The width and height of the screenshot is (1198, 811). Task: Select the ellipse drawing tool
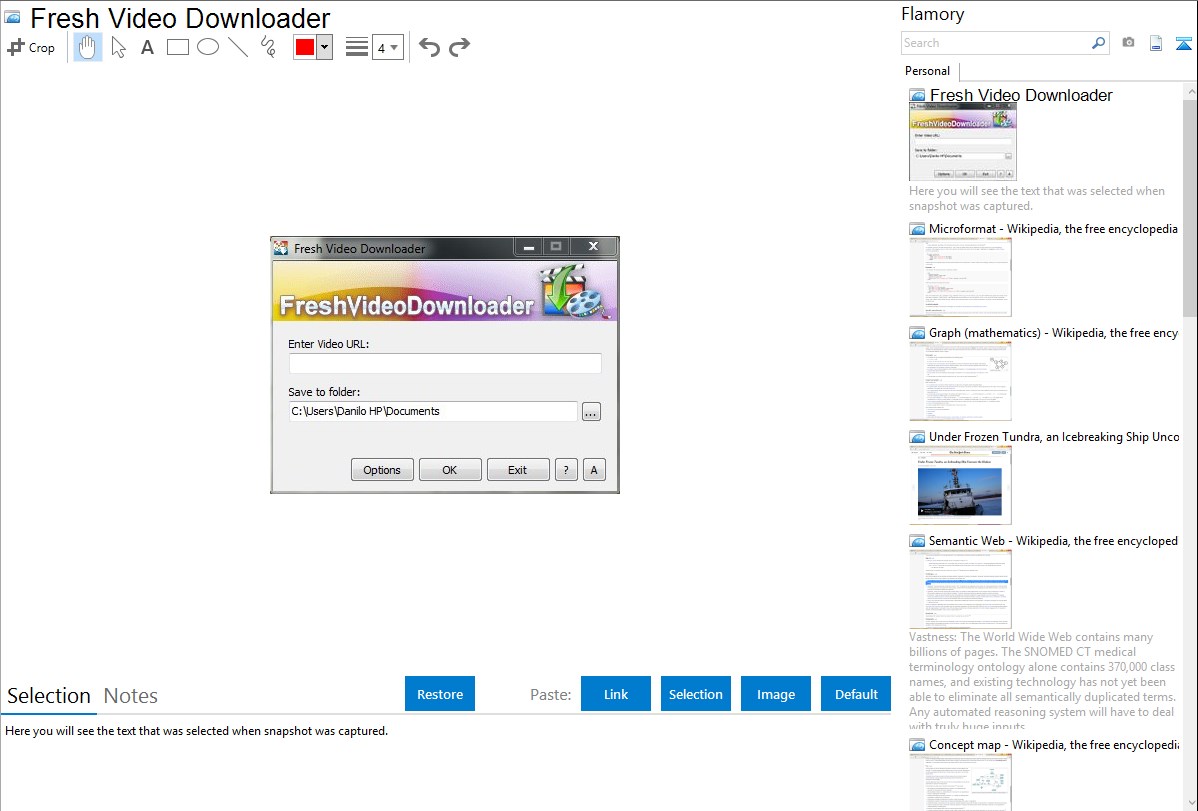208,47
